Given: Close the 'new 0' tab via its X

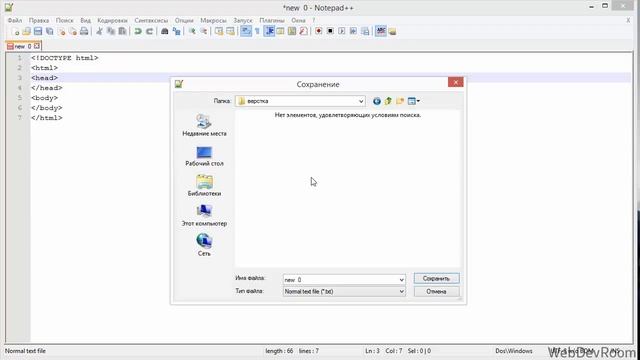Looking at the screenshot, I should [x=37, y=46].
